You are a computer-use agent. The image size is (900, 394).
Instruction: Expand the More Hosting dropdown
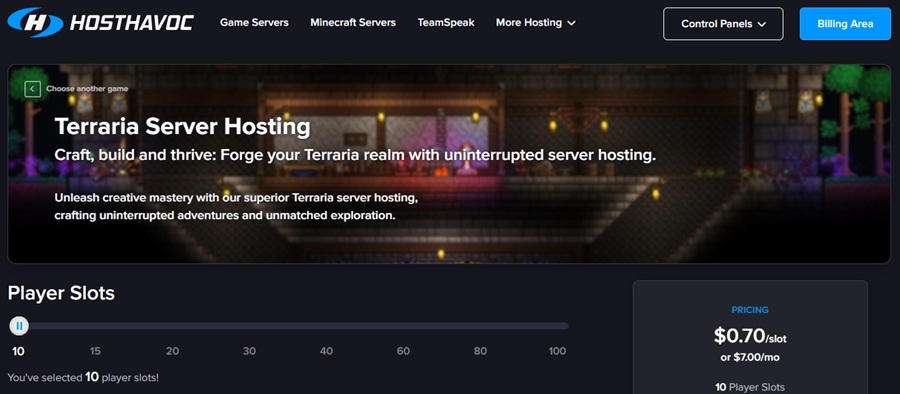coord(536,22)
